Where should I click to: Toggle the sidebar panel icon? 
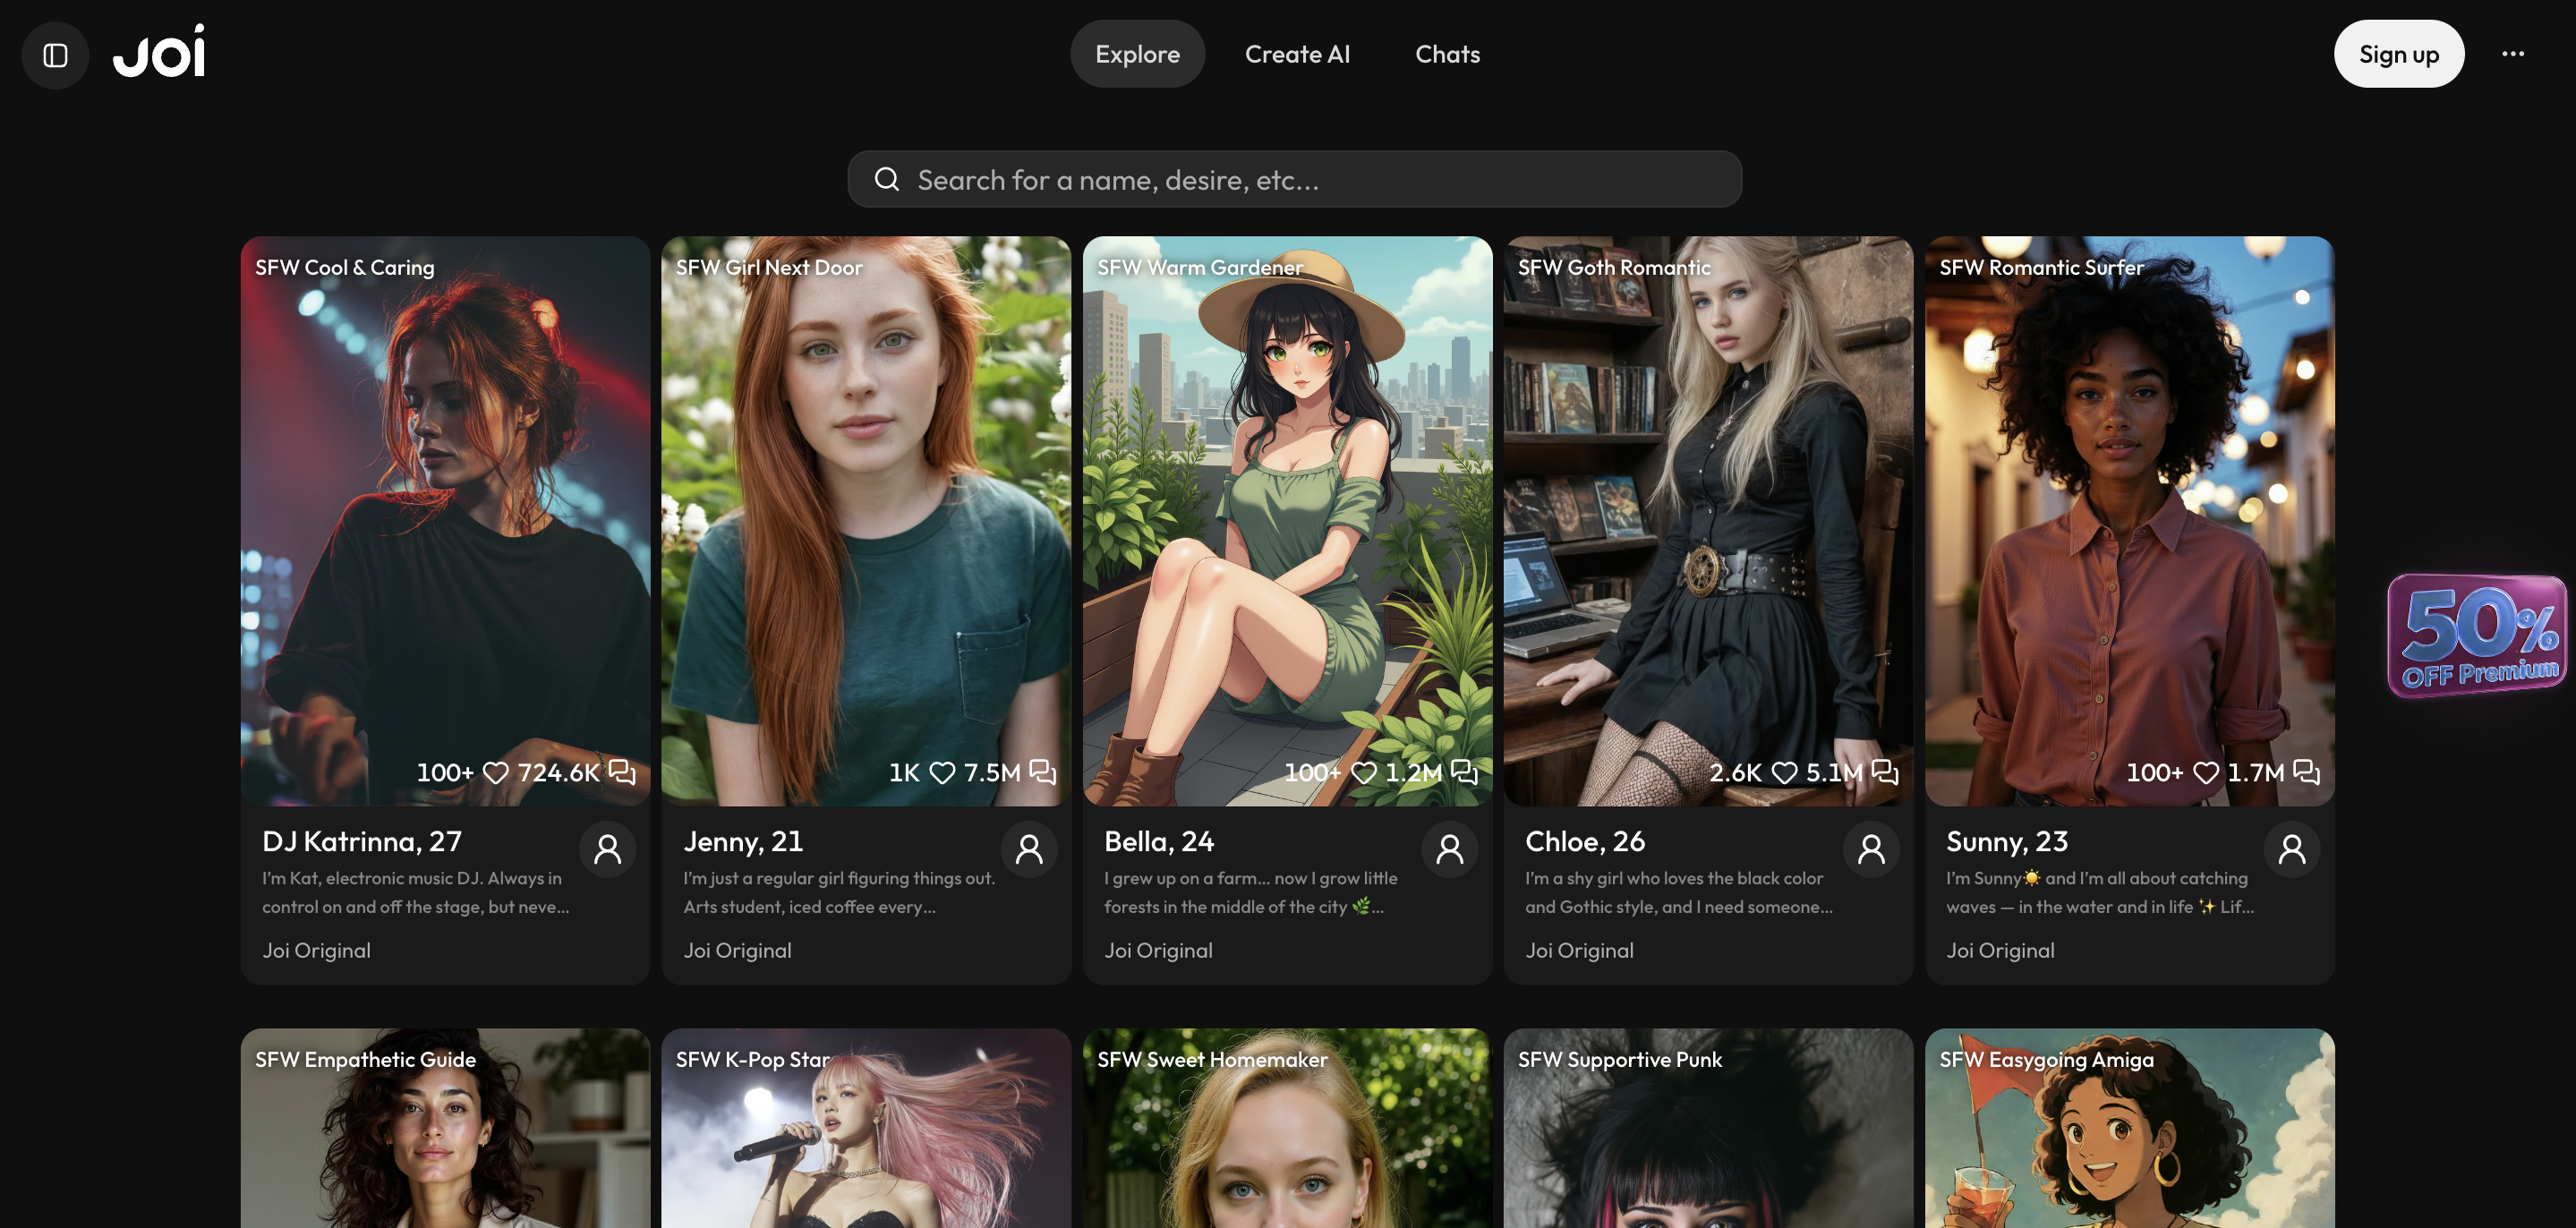click(55, 55)
